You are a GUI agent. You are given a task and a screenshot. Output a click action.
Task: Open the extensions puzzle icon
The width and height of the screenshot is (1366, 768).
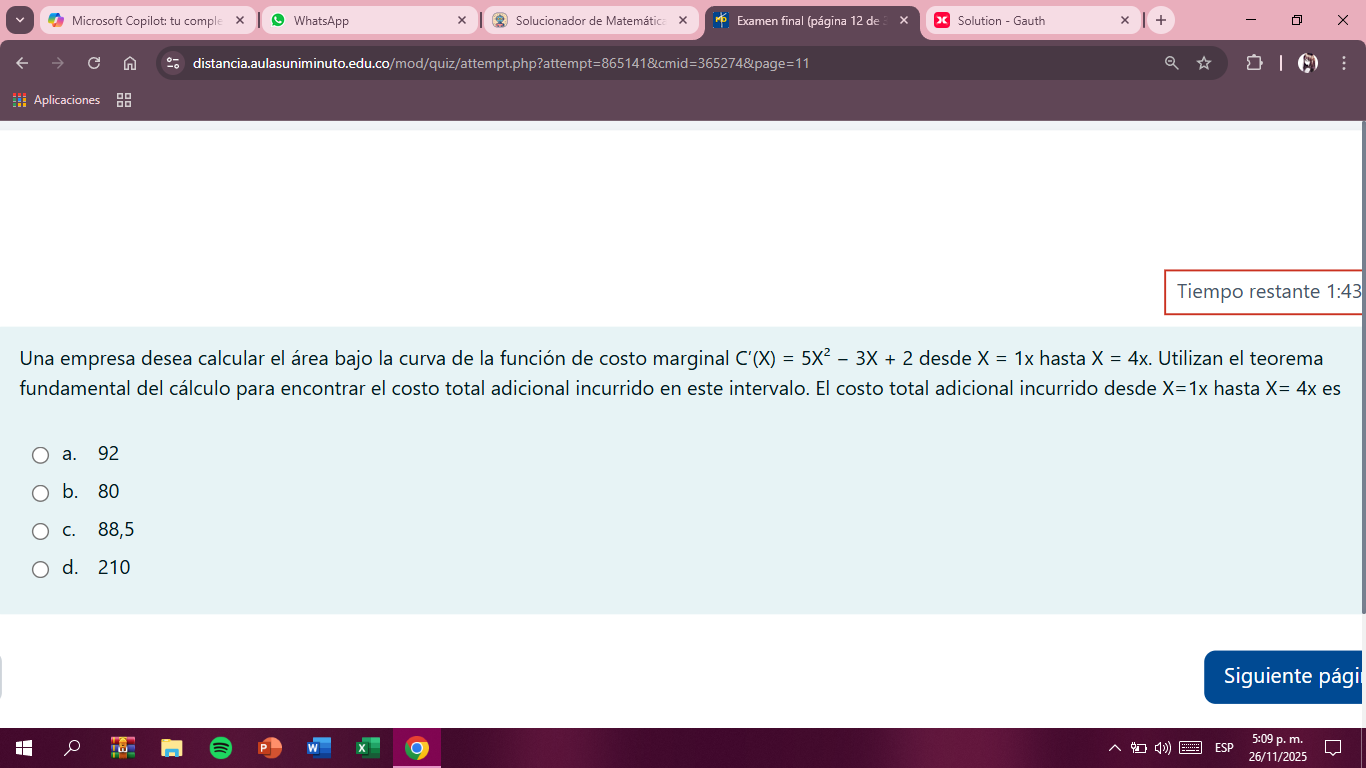[x=1254, y=63]
